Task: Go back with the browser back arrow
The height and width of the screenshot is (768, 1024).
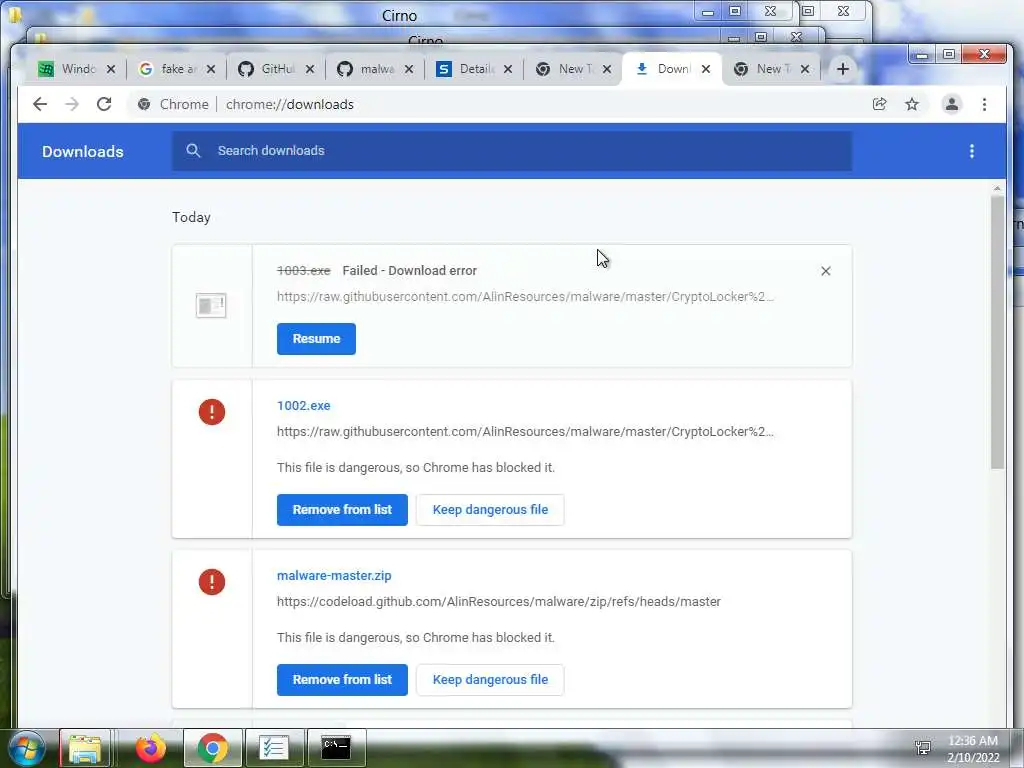Action: tap(40, 104)
